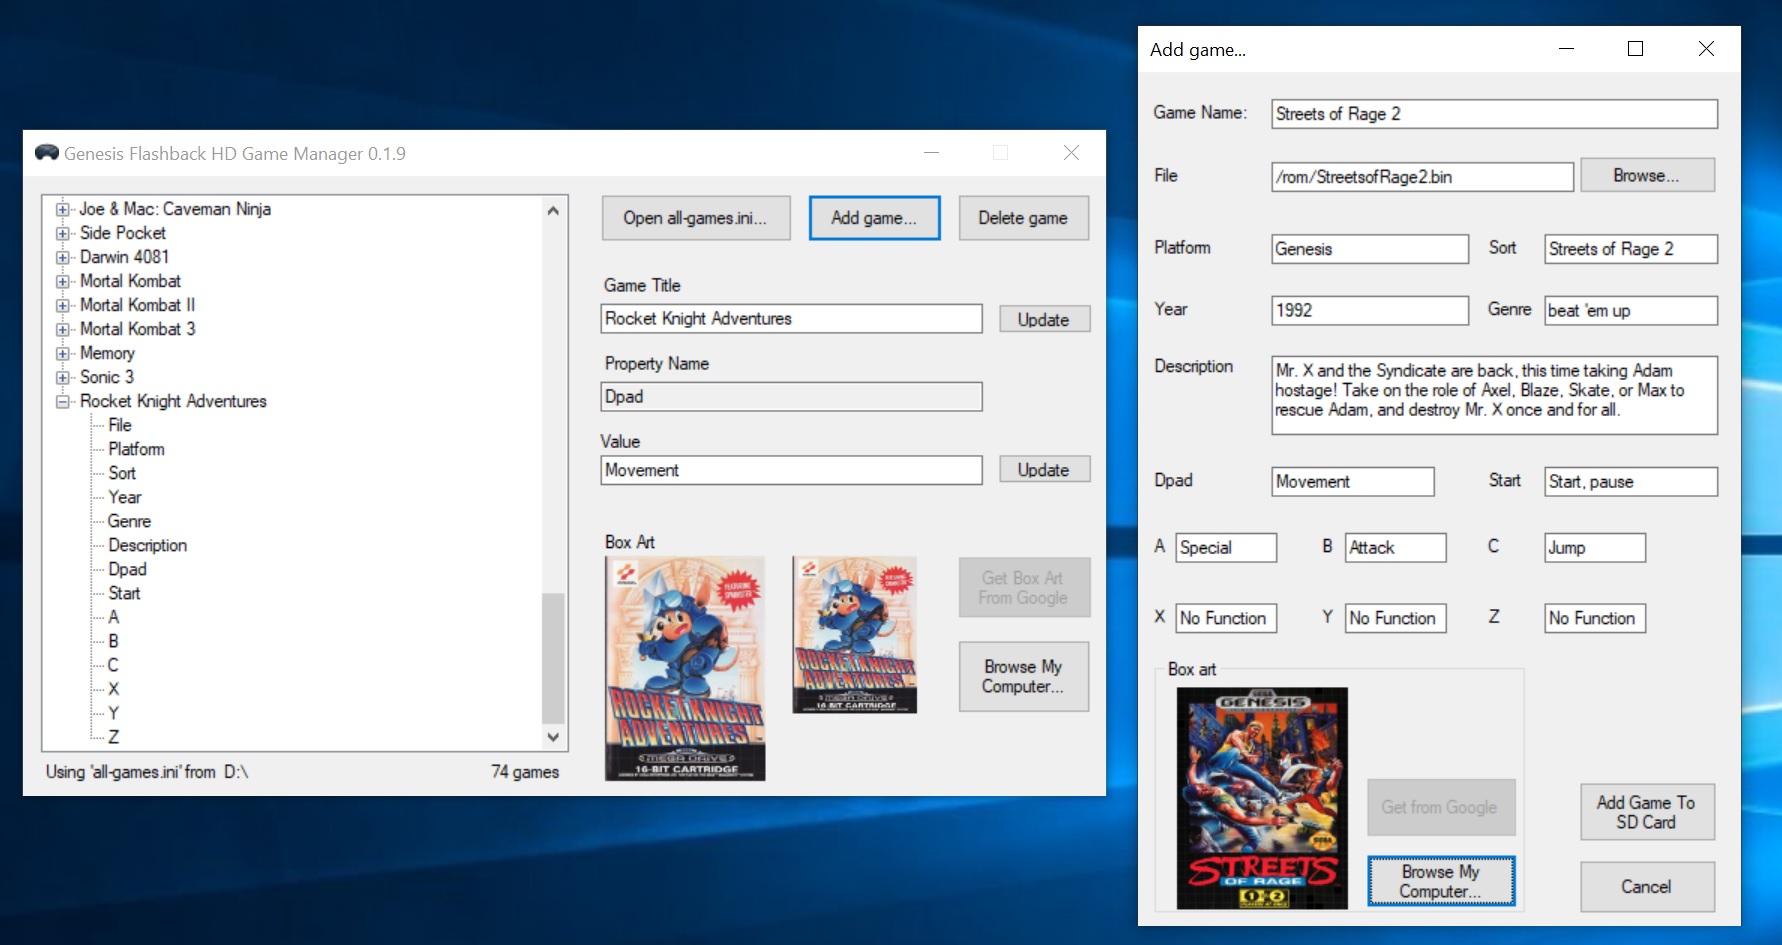Select the small Rocket Knight Adventures box art
The image size is (1782, 945).
tap(855, 635)
